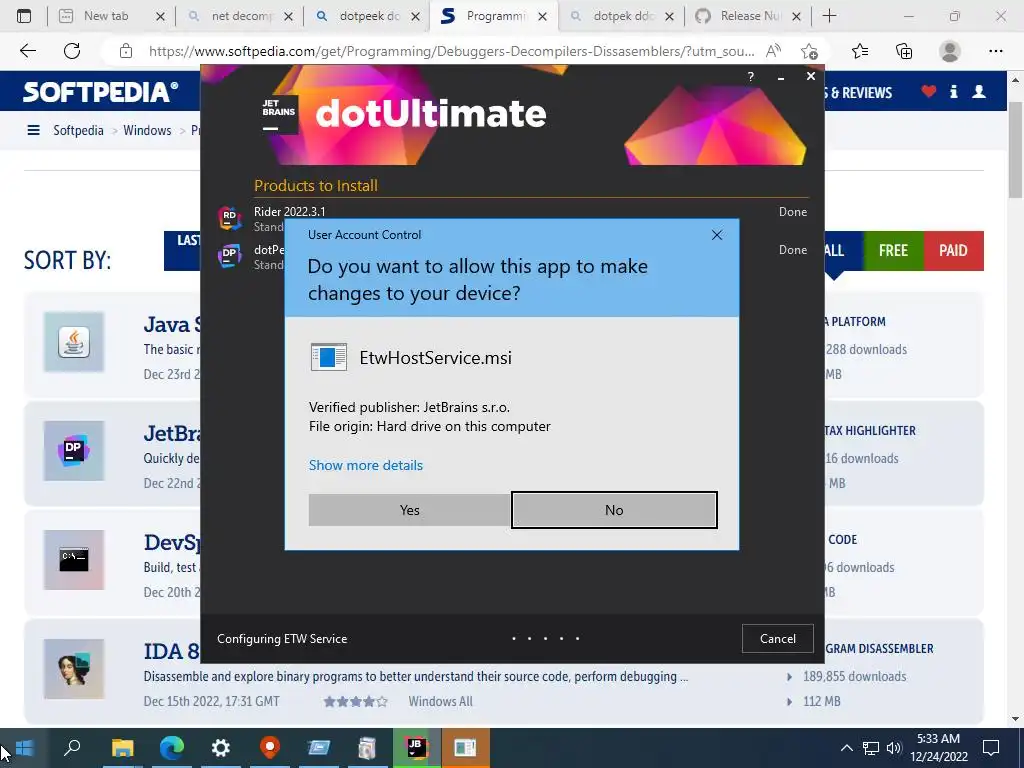Switch to the 'net decomp' search tab
1024x768 pixels.
pyautogui.click(x=240, y=16)
